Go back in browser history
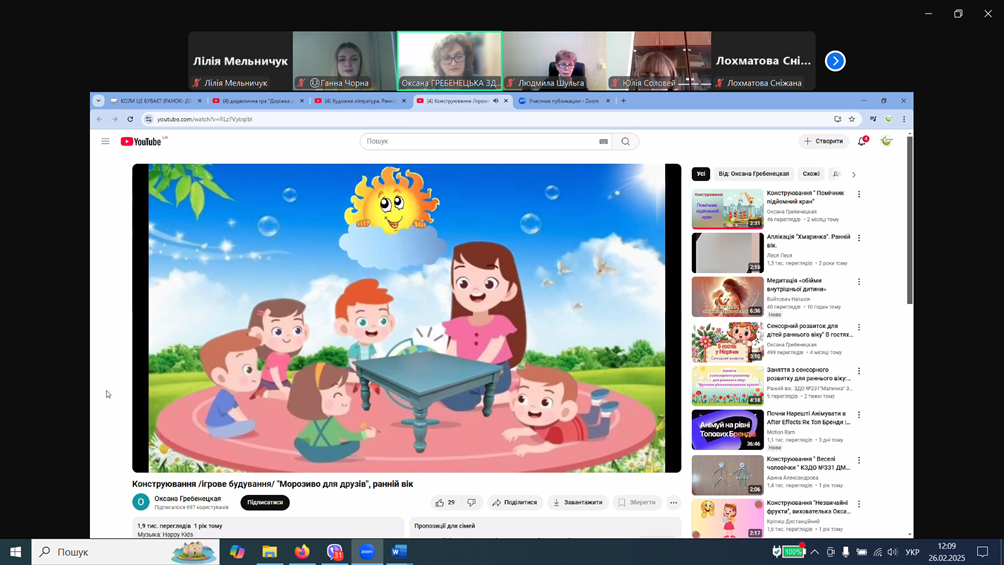Screen dimensions: 1004x565 click(x=100, y=119)
